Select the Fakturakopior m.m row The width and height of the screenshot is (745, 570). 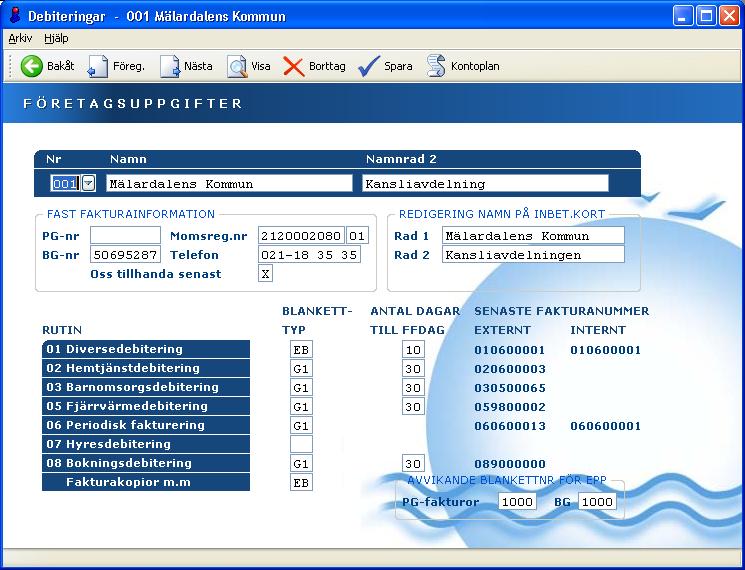point(146,482)
